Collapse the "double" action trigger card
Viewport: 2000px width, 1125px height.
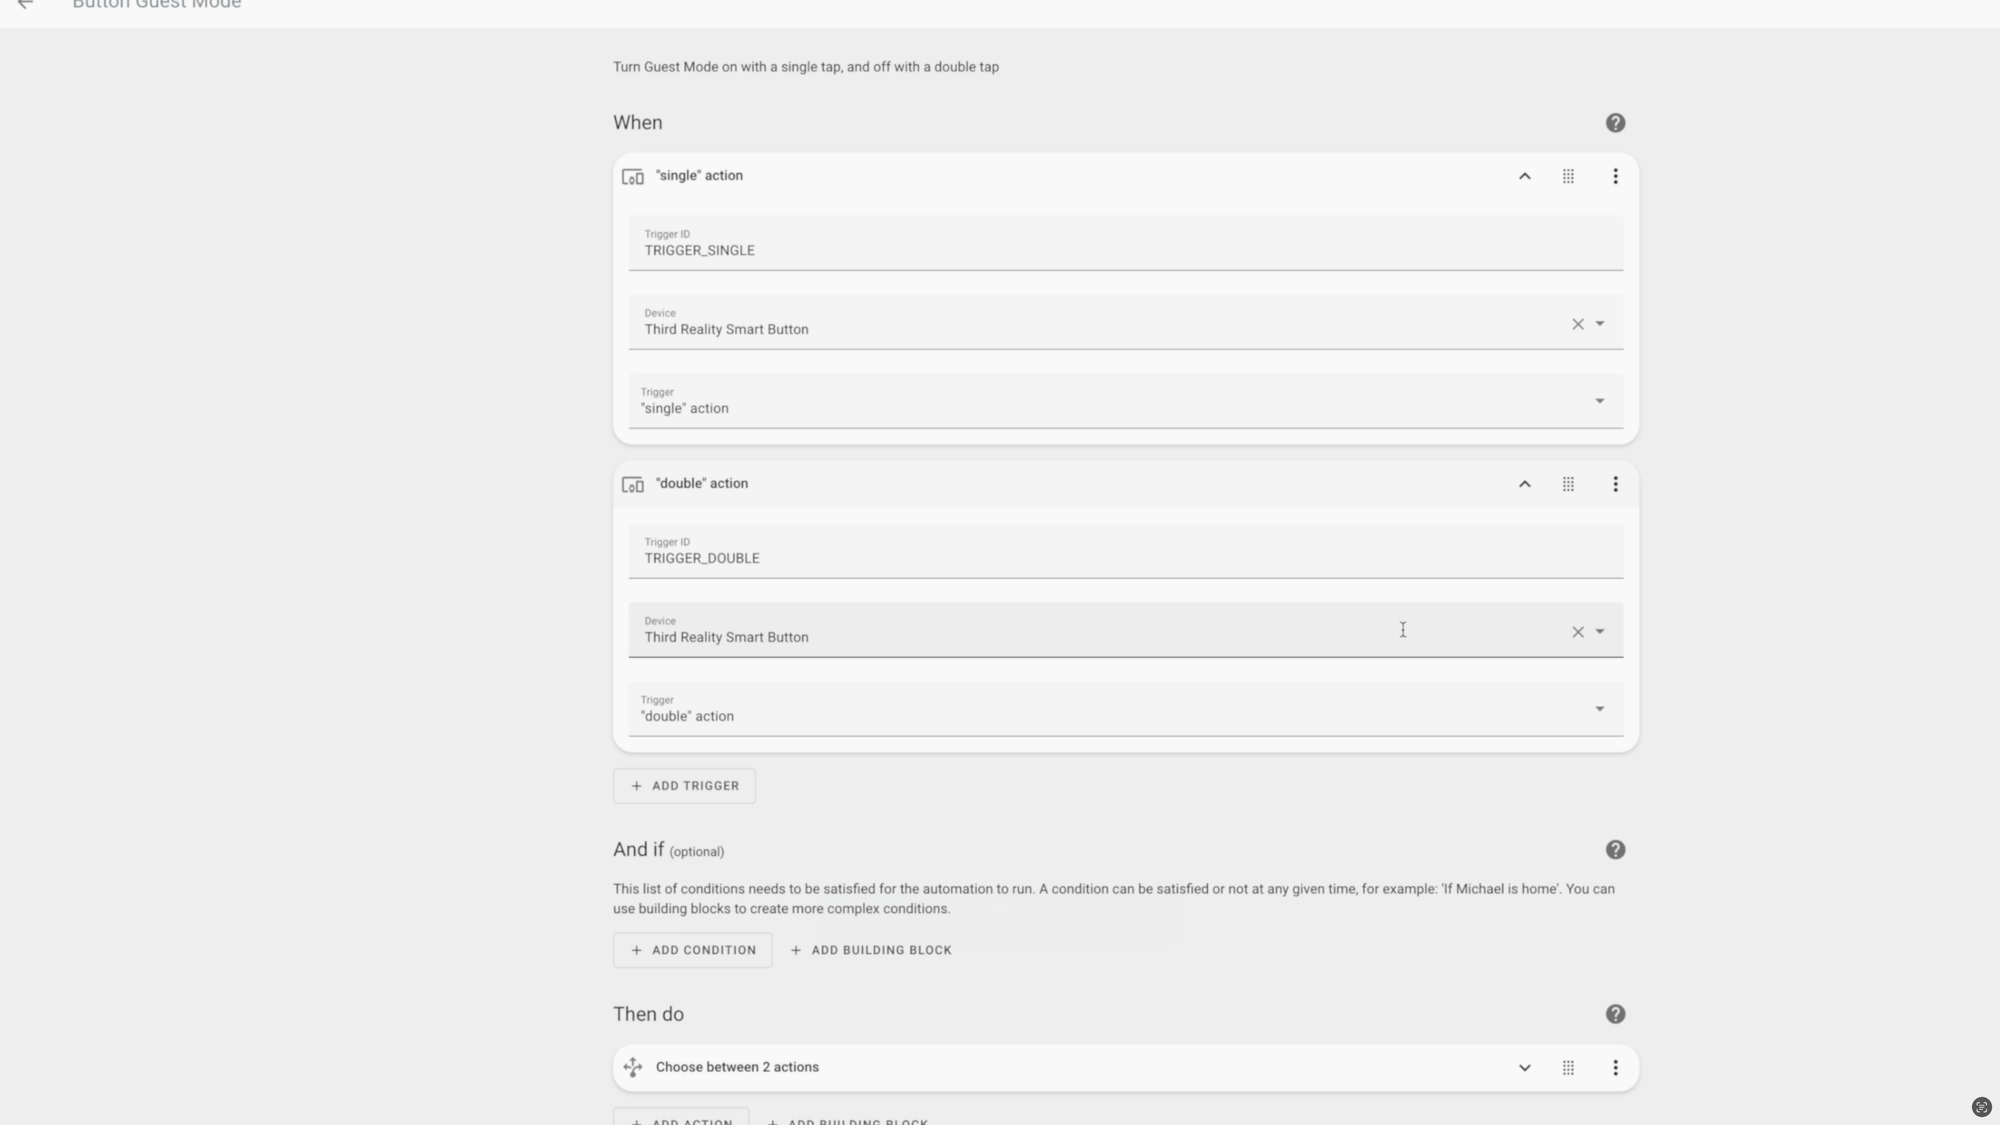click(x=1524, y=484)
